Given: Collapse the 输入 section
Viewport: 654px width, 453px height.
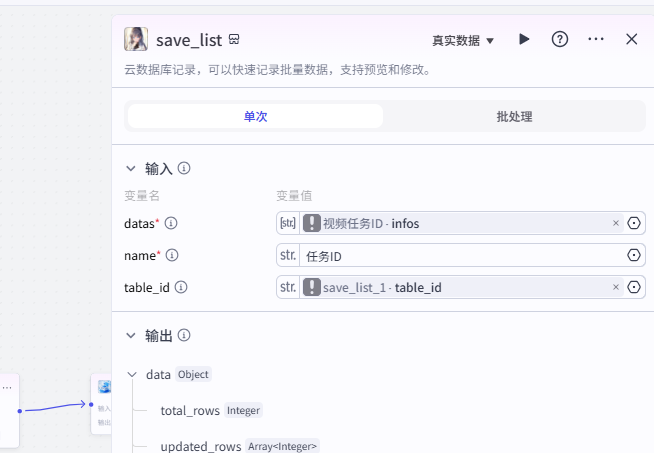Looking at the screenshot, I should point(131,169).
